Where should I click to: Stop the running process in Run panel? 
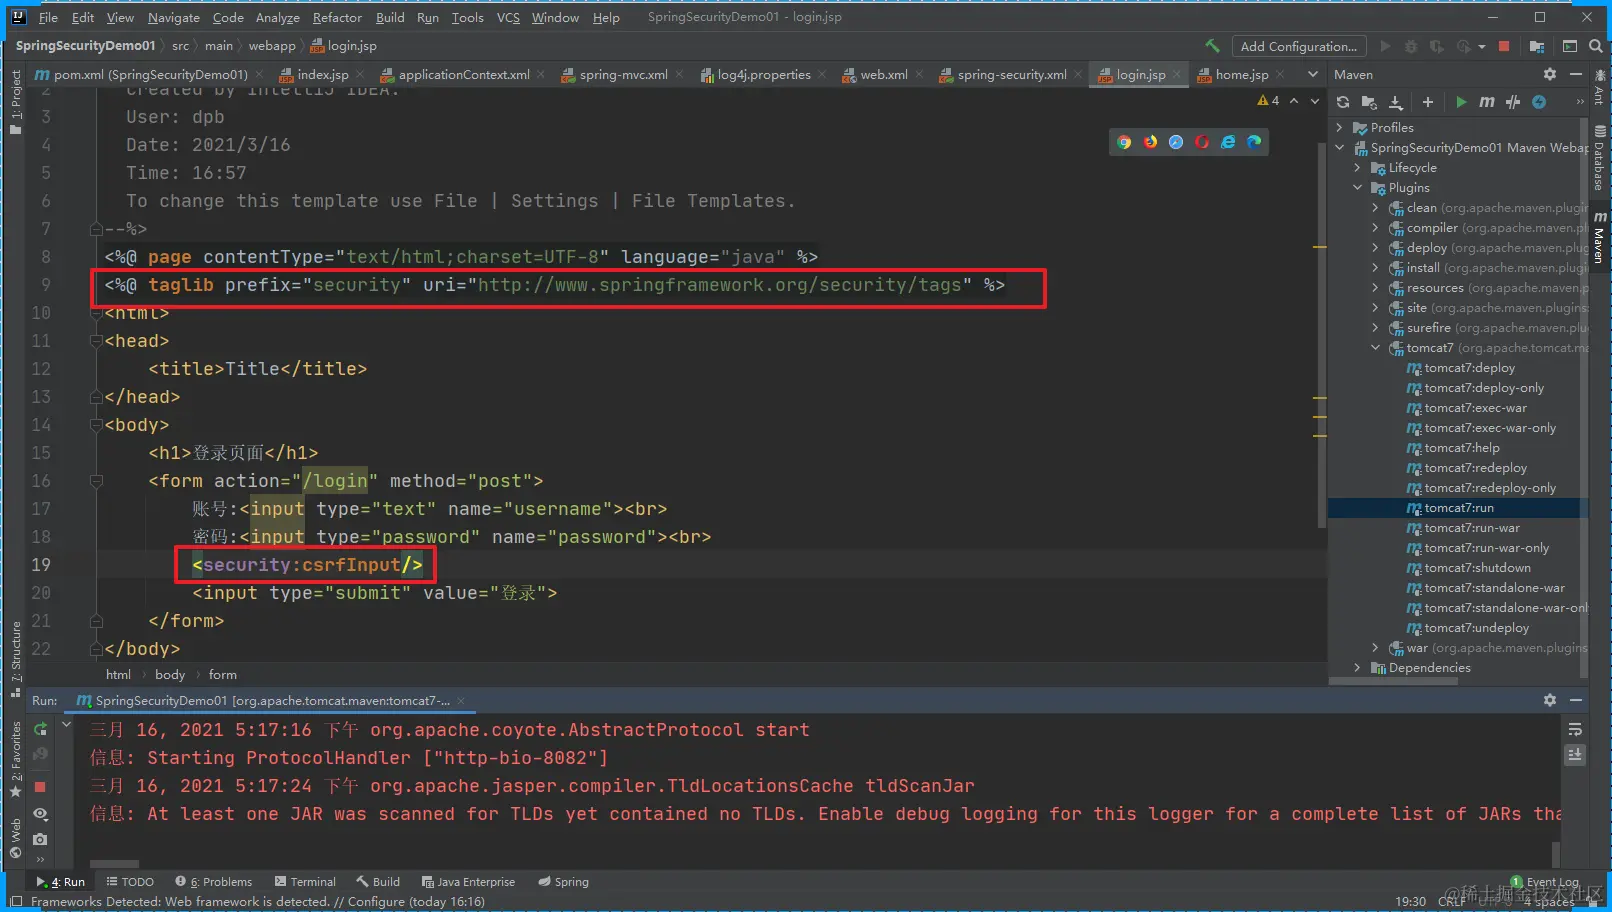pos(41,787)
